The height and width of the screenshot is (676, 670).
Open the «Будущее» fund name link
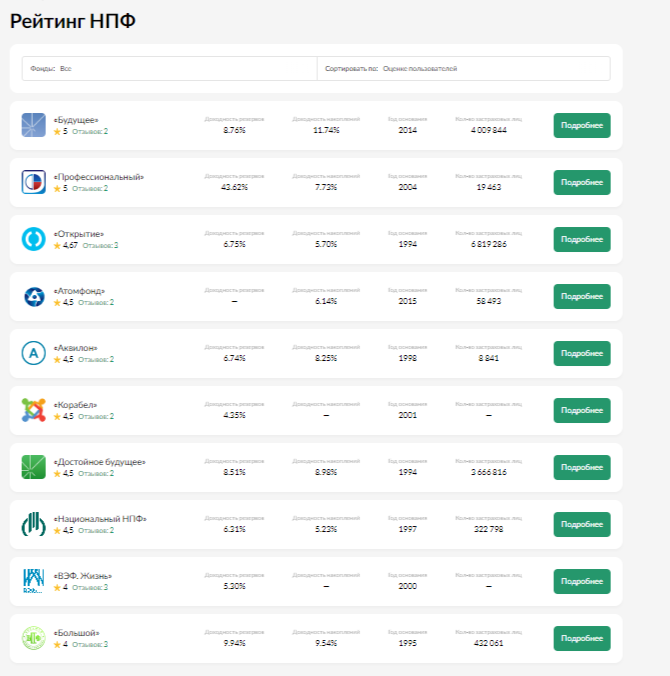pos(76,120)
